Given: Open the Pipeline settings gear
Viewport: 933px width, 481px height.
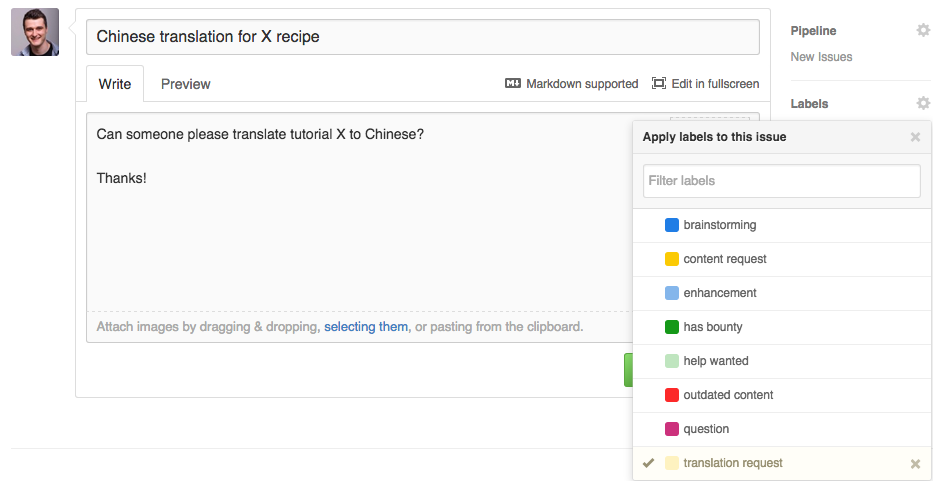Looking at the screenshot, I should (x=922, y=31).
